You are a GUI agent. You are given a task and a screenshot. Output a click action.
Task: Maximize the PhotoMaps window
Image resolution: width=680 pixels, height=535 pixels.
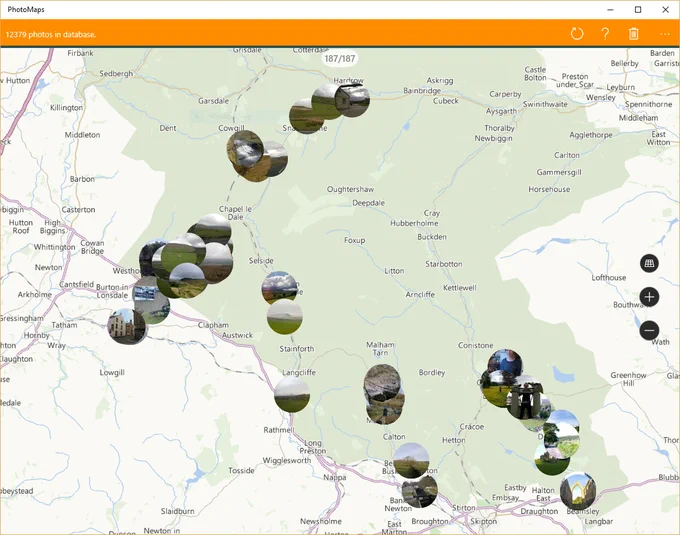(638, 10)
